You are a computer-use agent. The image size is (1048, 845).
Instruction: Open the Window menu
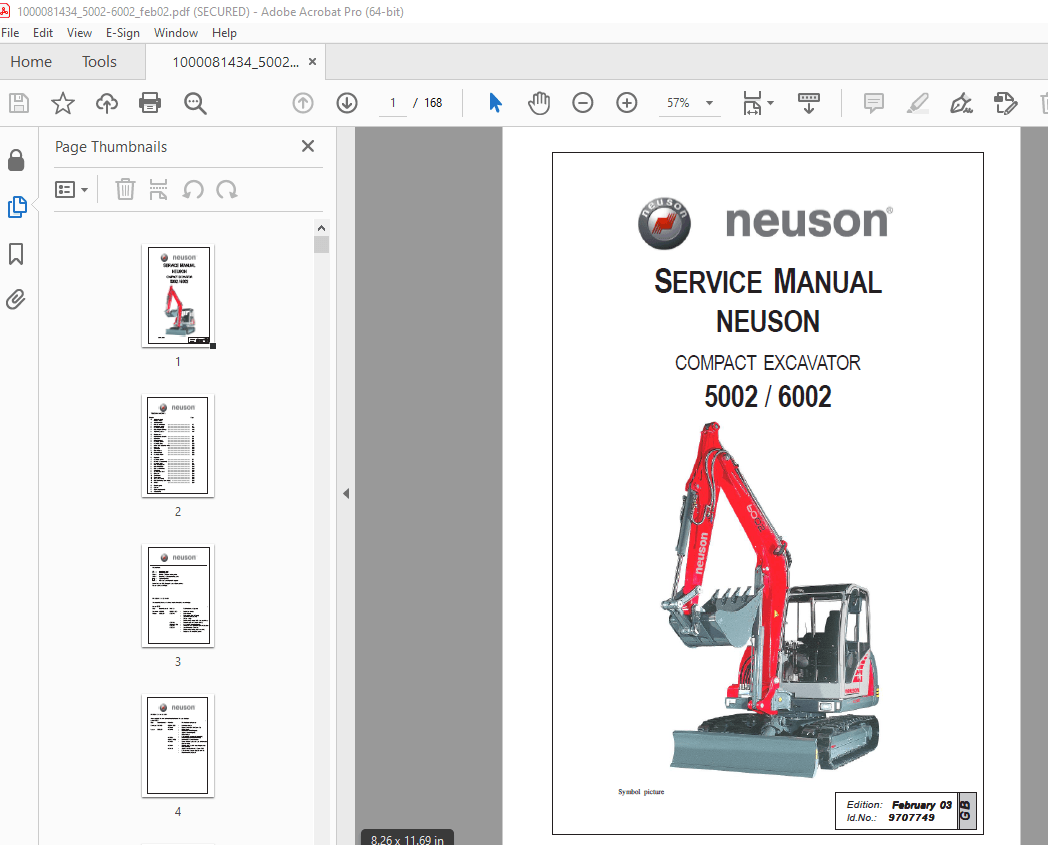(176, 33)
